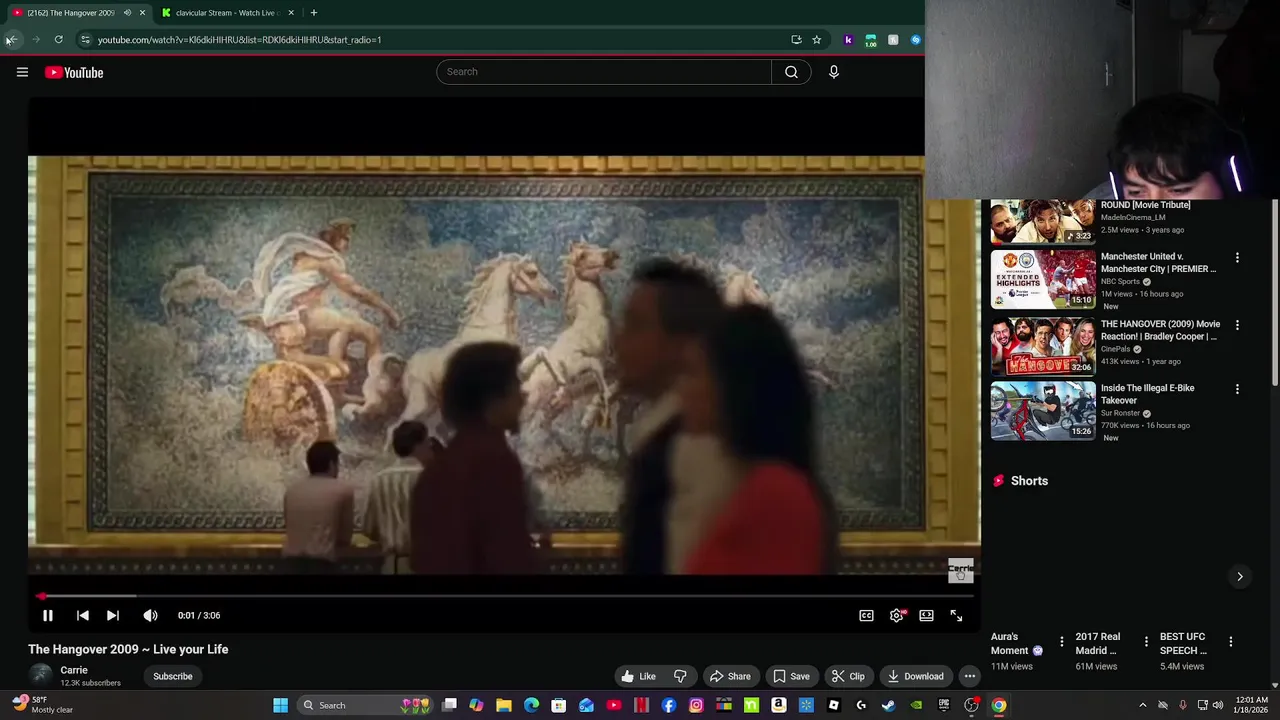This screenshot has width=1280, height=720.
Task: Open the weather widget in the taskbar
Action: coord(40,705)
